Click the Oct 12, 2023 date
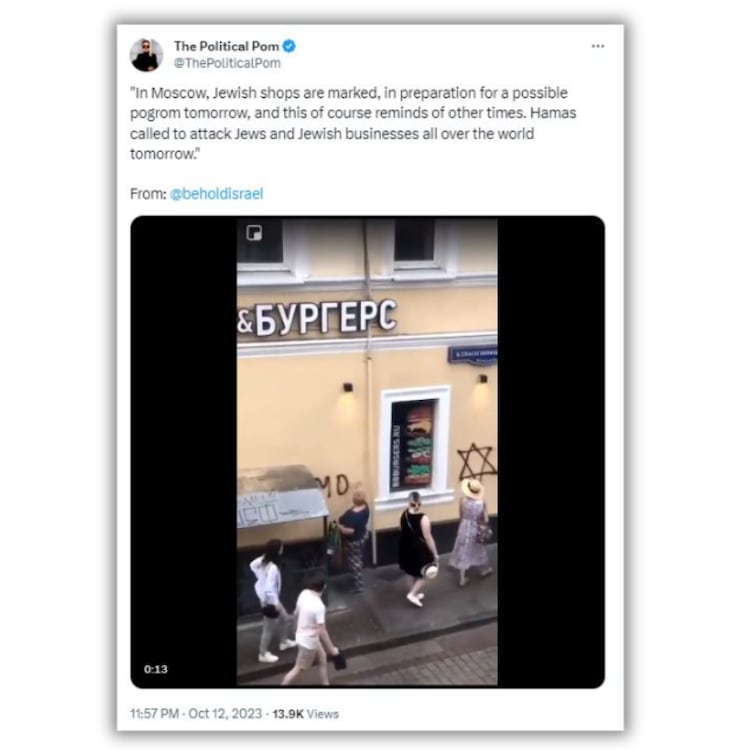Screen dimensions: 750x750 point(225,714)
